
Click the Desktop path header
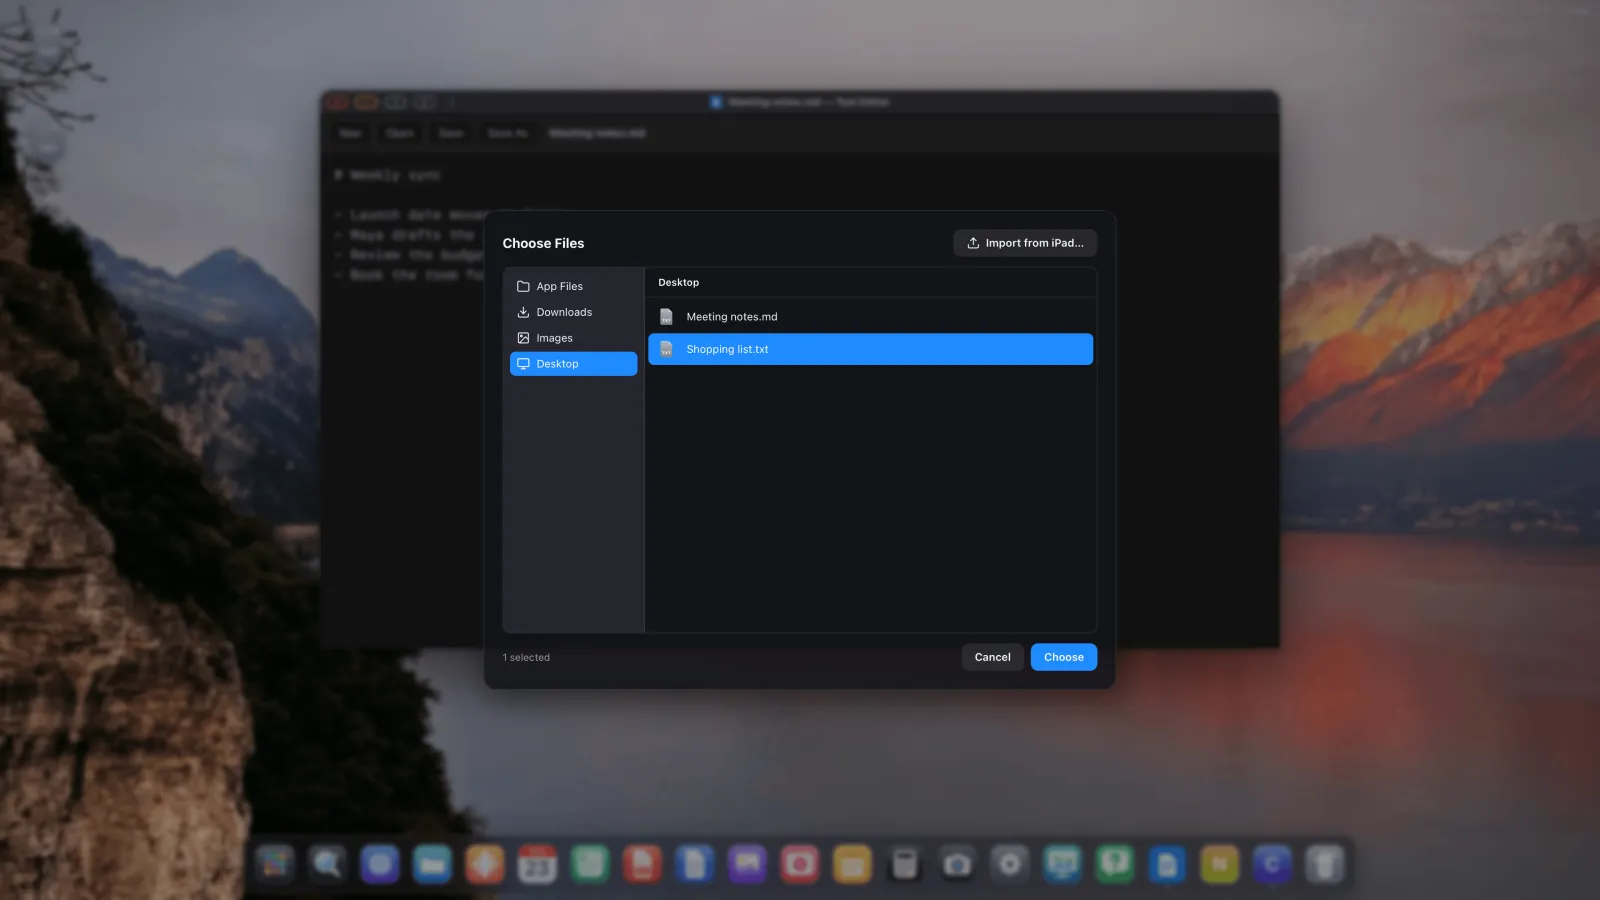click(678, 283)
